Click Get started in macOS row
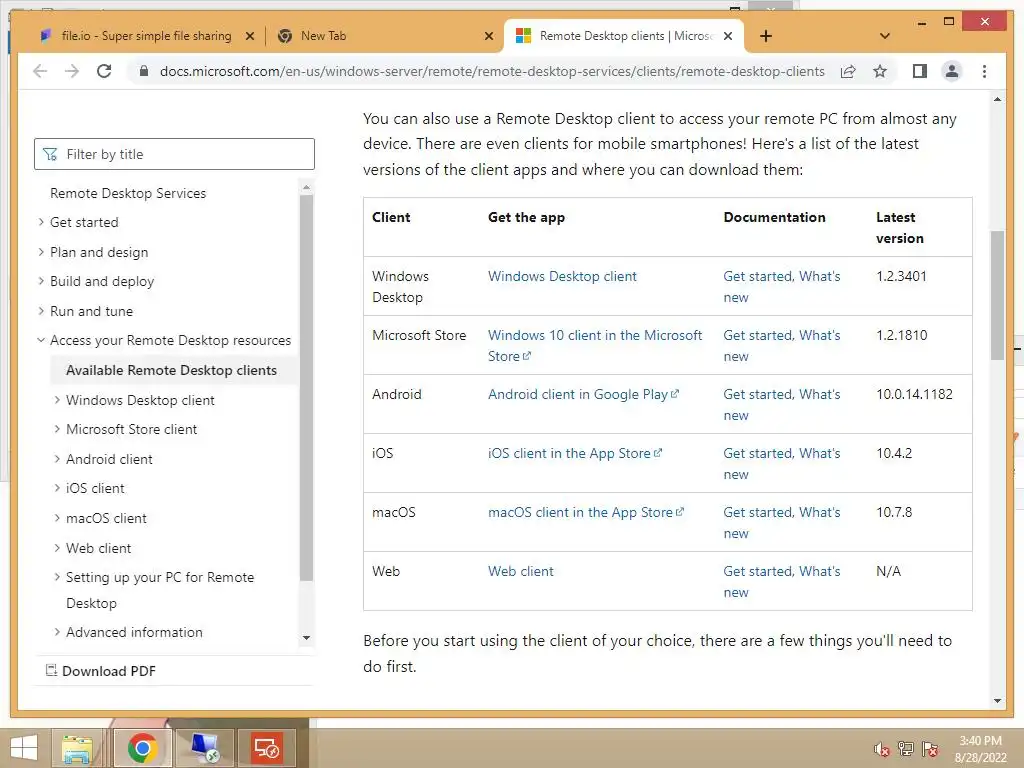The image size is (1024, 768). (x=758, y=512)
